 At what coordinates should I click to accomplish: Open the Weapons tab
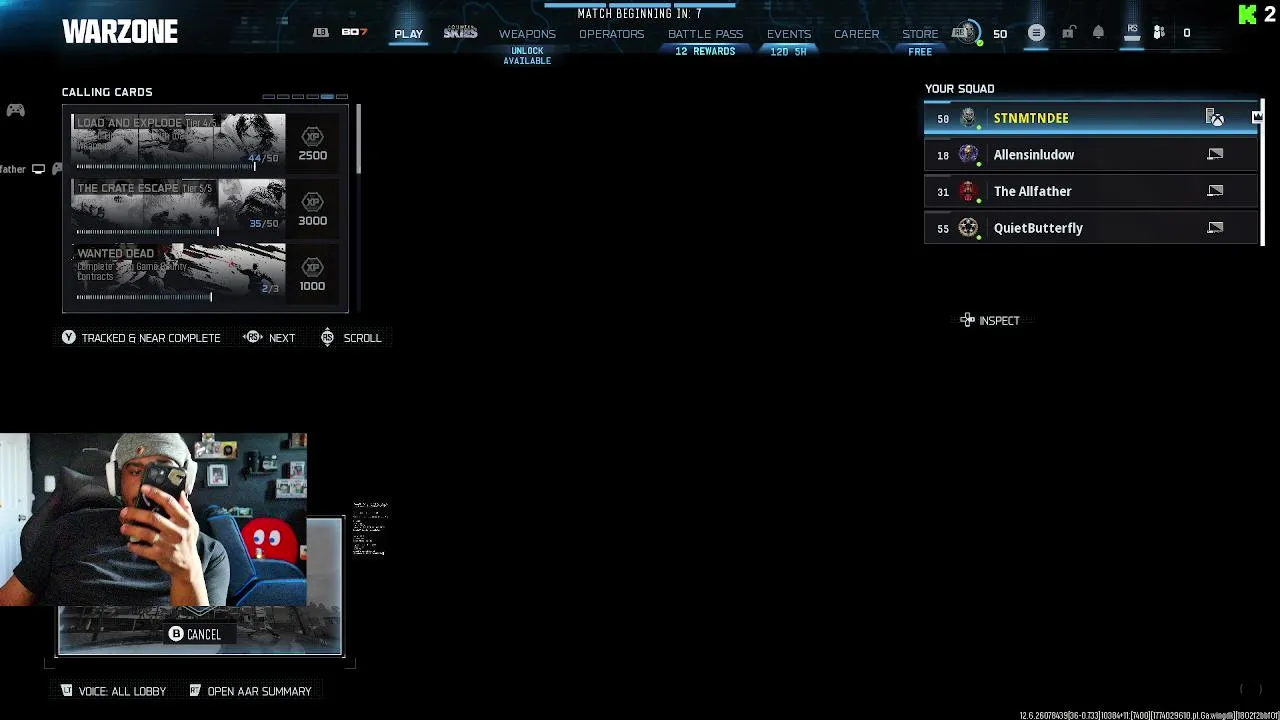(527, 34)
